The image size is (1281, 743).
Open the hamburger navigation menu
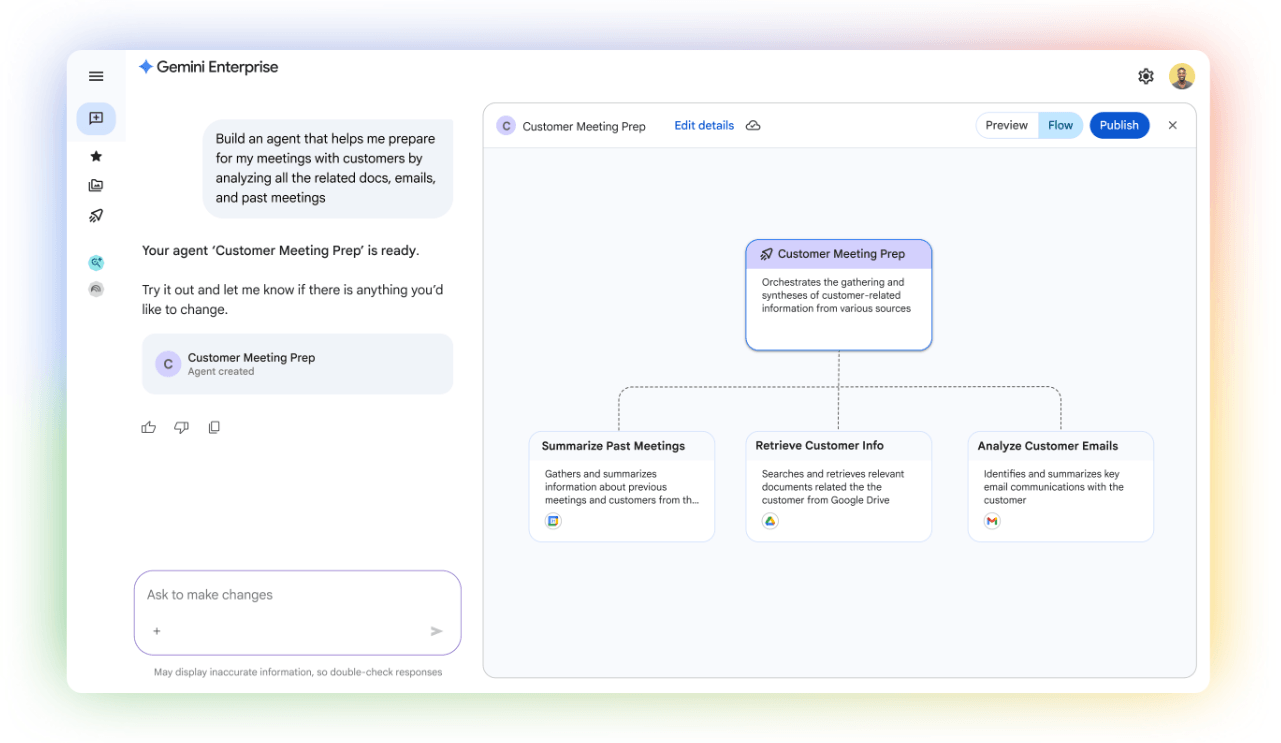click(x=95, y=76)
